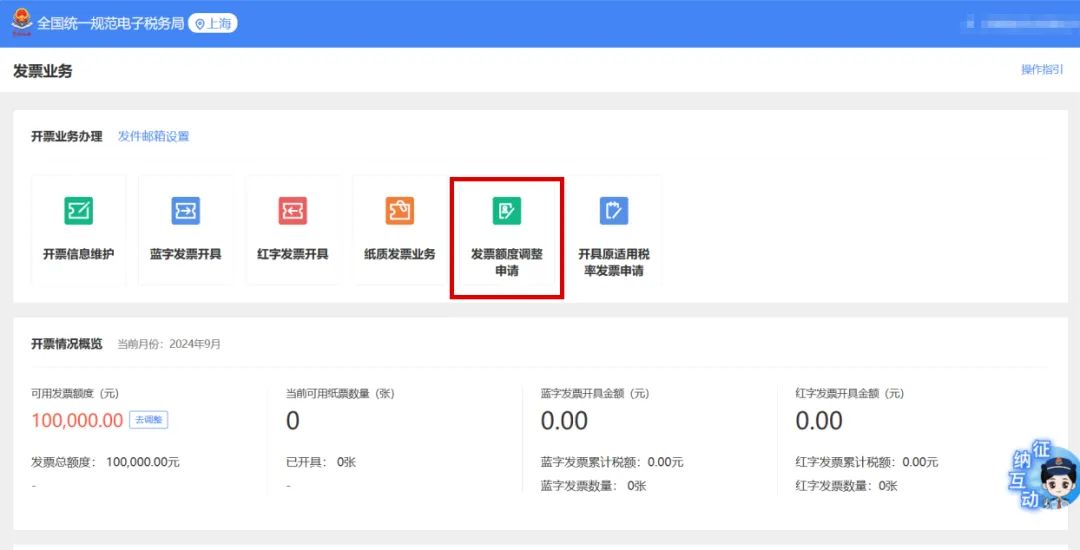The image size is (1080, 550).
Task: Click the 红字发票开具金额 0.00 value
Action: [819, 421]
